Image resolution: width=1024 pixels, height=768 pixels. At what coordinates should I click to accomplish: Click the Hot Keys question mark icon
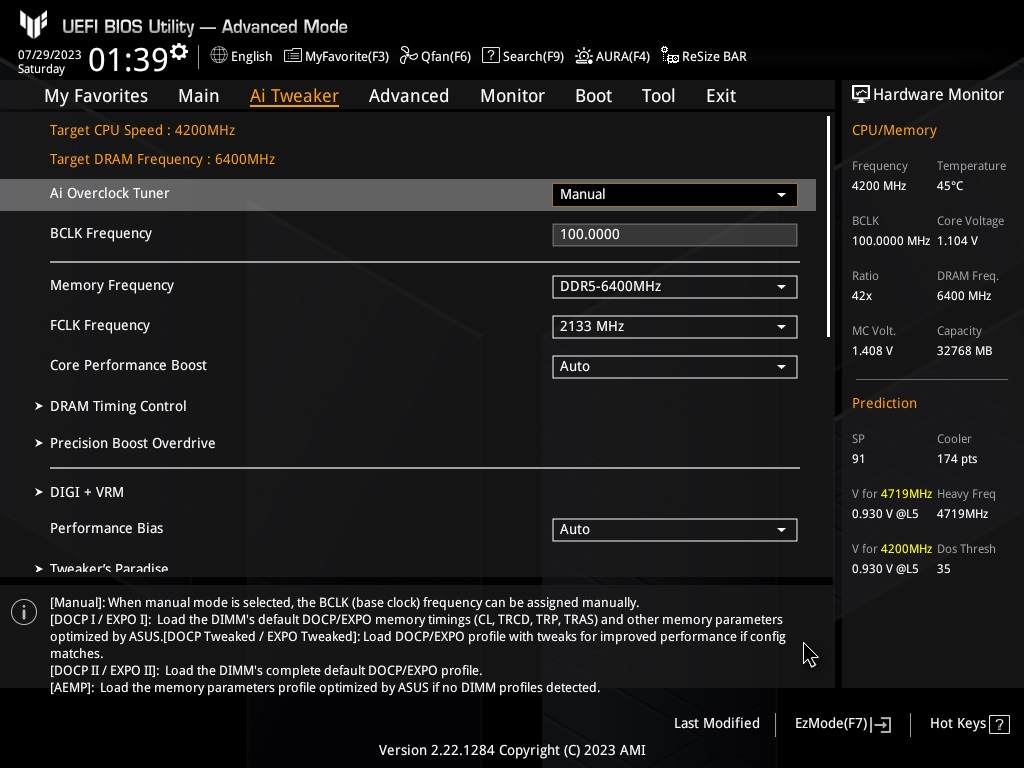tap(999, 724)
